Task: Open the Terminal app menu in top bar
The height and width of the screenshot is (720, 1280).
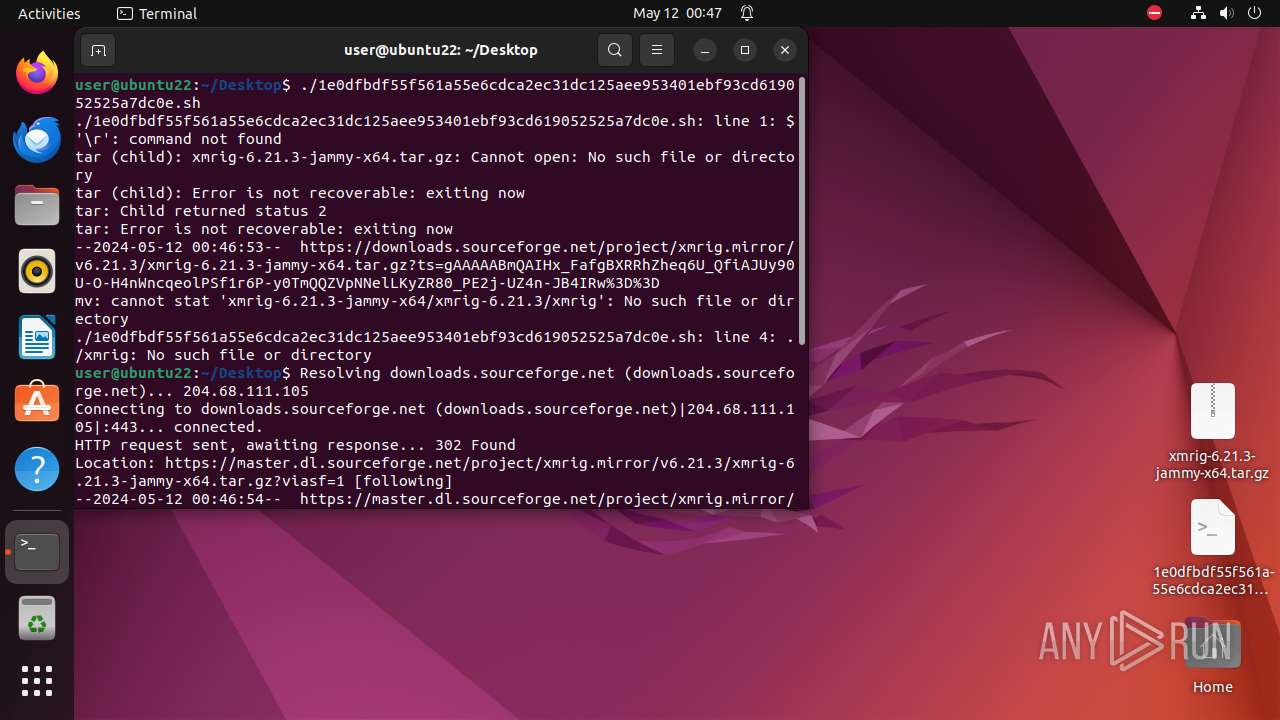Action: (x=157, y=13)
